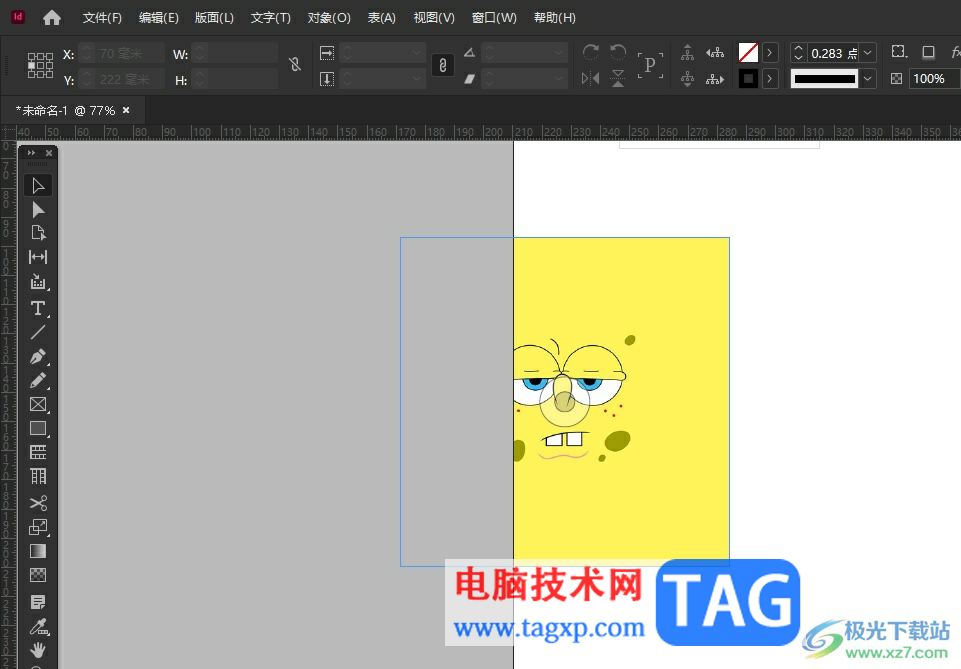This screenshot has width=961, height=669.
Task: Choose the Gradient Swatch tool
Action: click(x=38, y=551)
